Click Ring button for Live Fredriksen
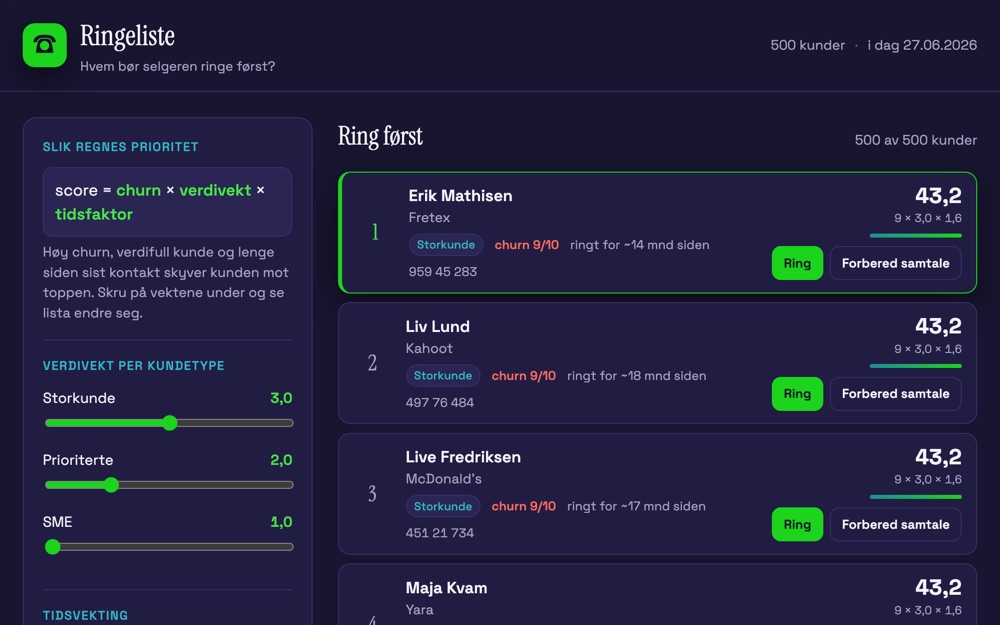Image resolution: width=1000 pixels, height=625 pixels. pyautogui.click(x=797, y=525)
